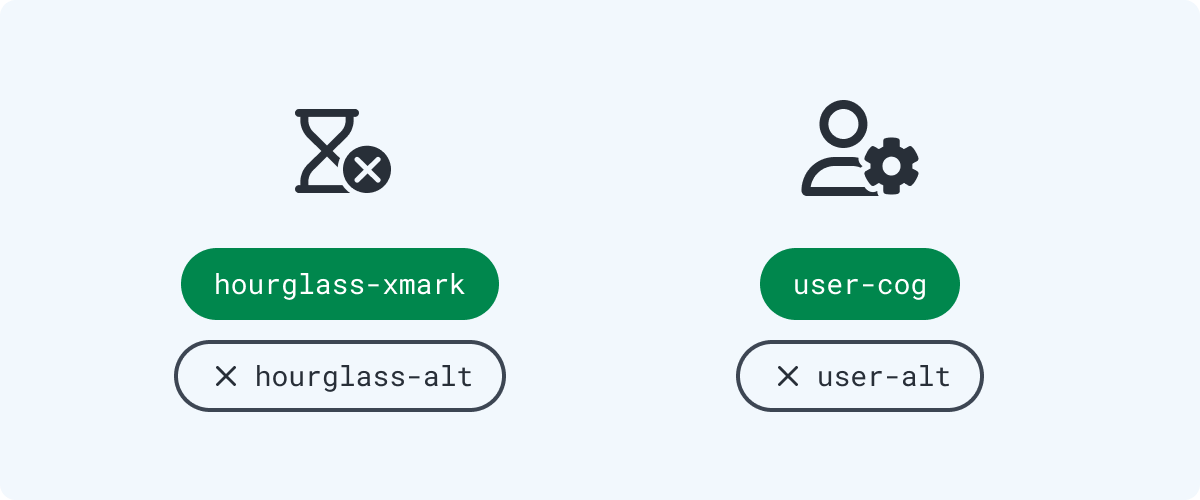The width and height of the screenshot is (1200, 500).
Task: Click the gear badge on the user icon
Action: pyautogui.click(x=892, y=165)
